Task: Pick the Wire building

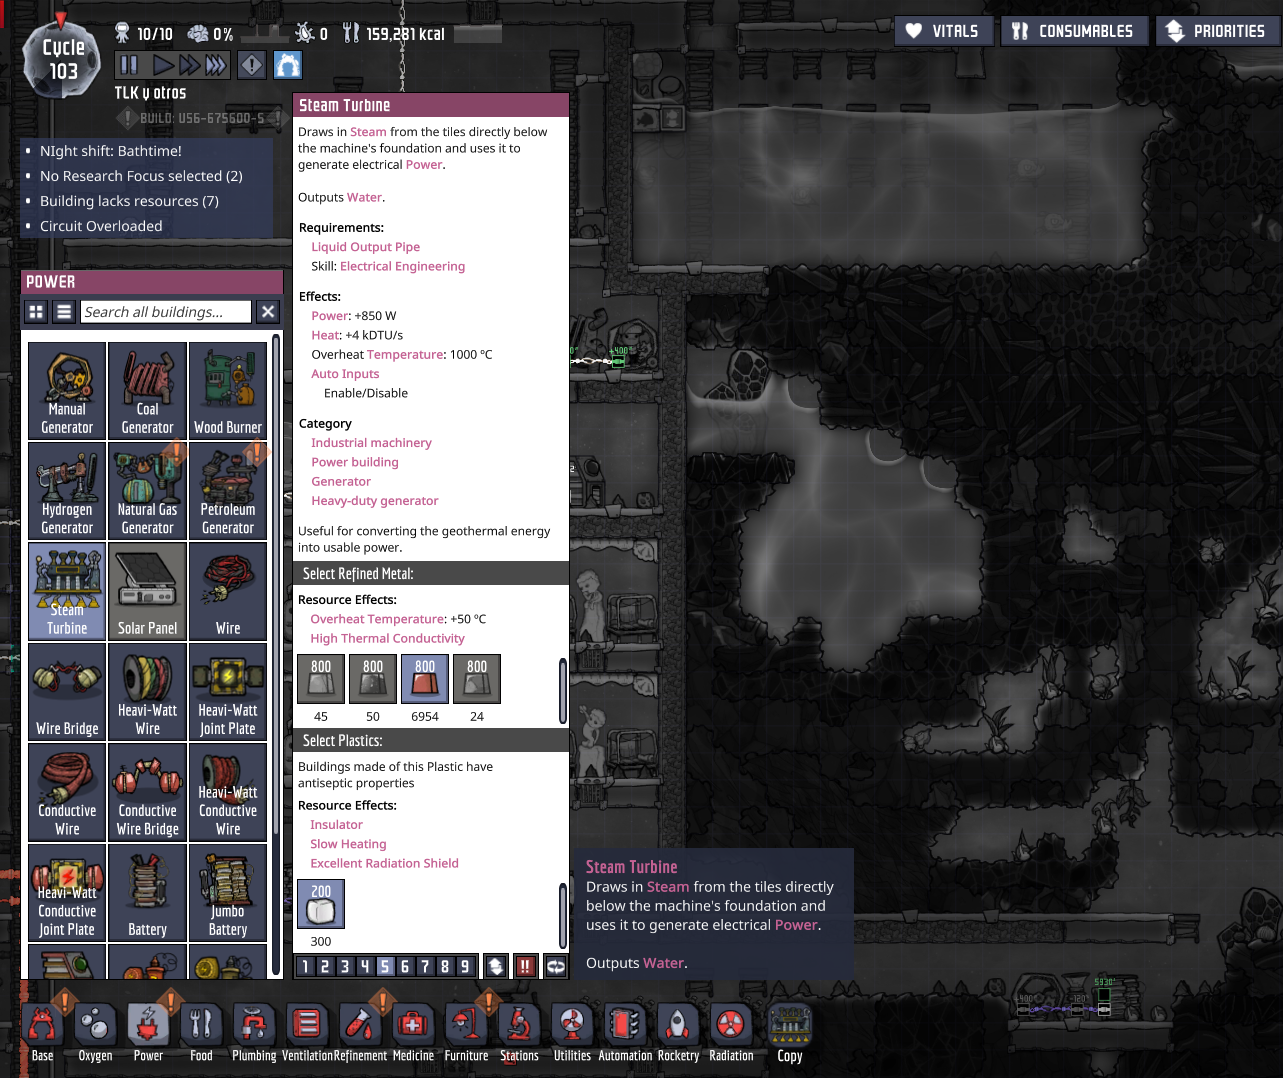Action: pyautogui.click(x=228, y=591)
